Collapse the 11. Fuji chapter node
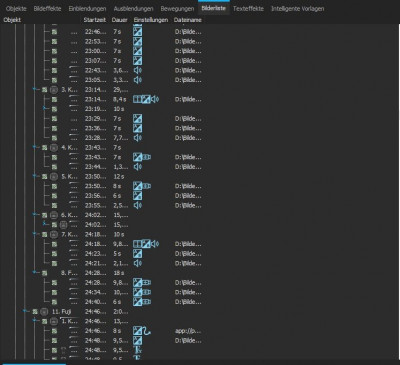The width and height of the screenshot is (400, 365). (25, 312)
